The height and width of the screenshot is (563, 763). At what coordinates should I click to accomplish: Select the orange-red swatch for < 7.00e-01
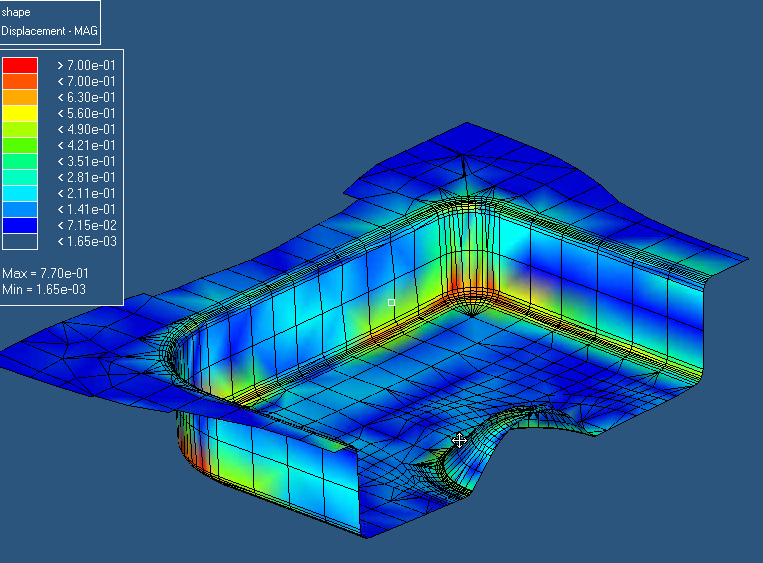point(20,81)
